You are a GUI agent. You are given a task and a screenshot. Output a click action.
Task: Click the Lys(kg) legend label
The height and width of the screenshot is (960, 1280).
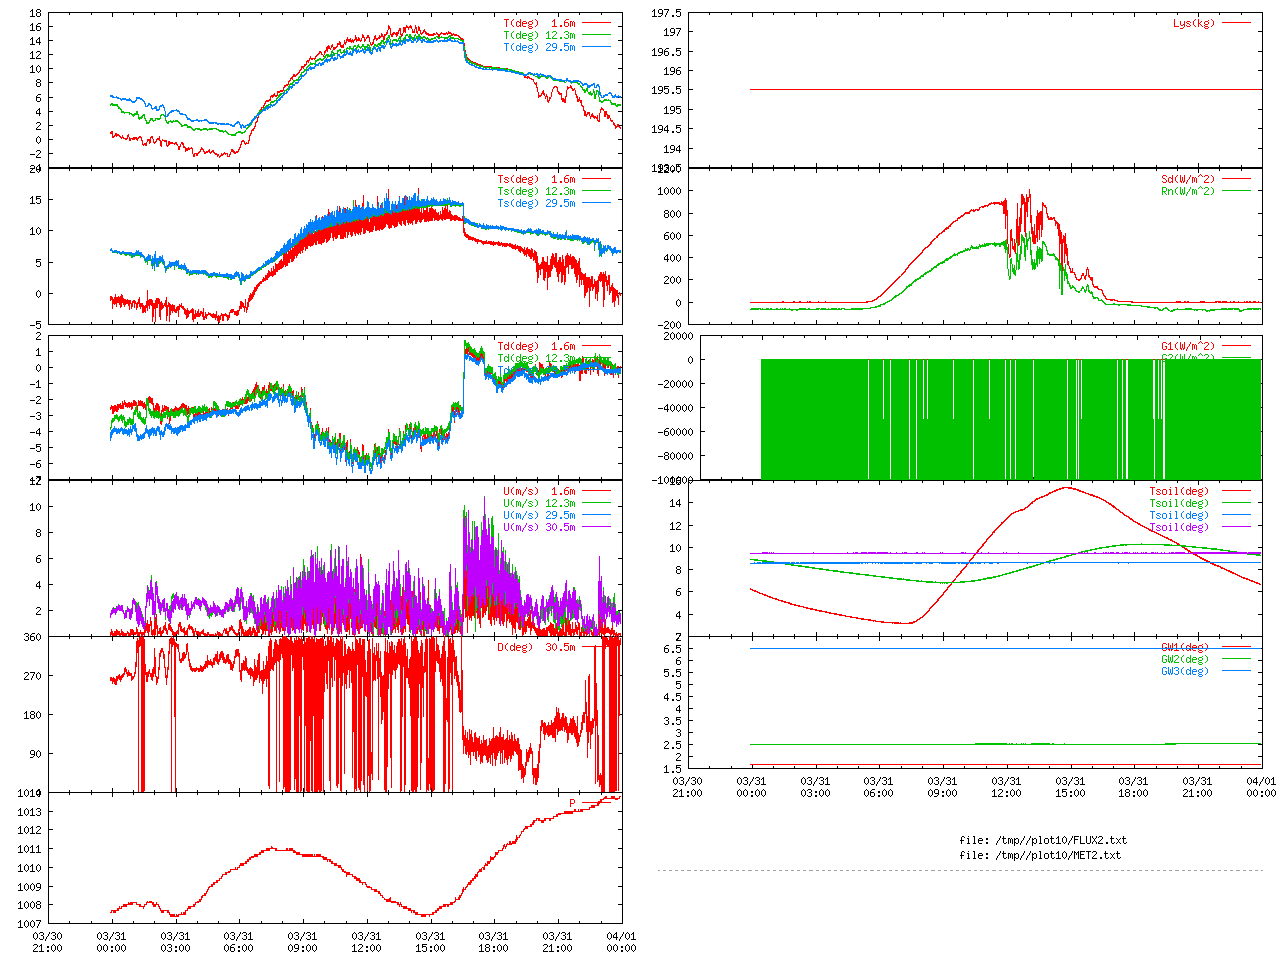click(x=1194, y=23)
